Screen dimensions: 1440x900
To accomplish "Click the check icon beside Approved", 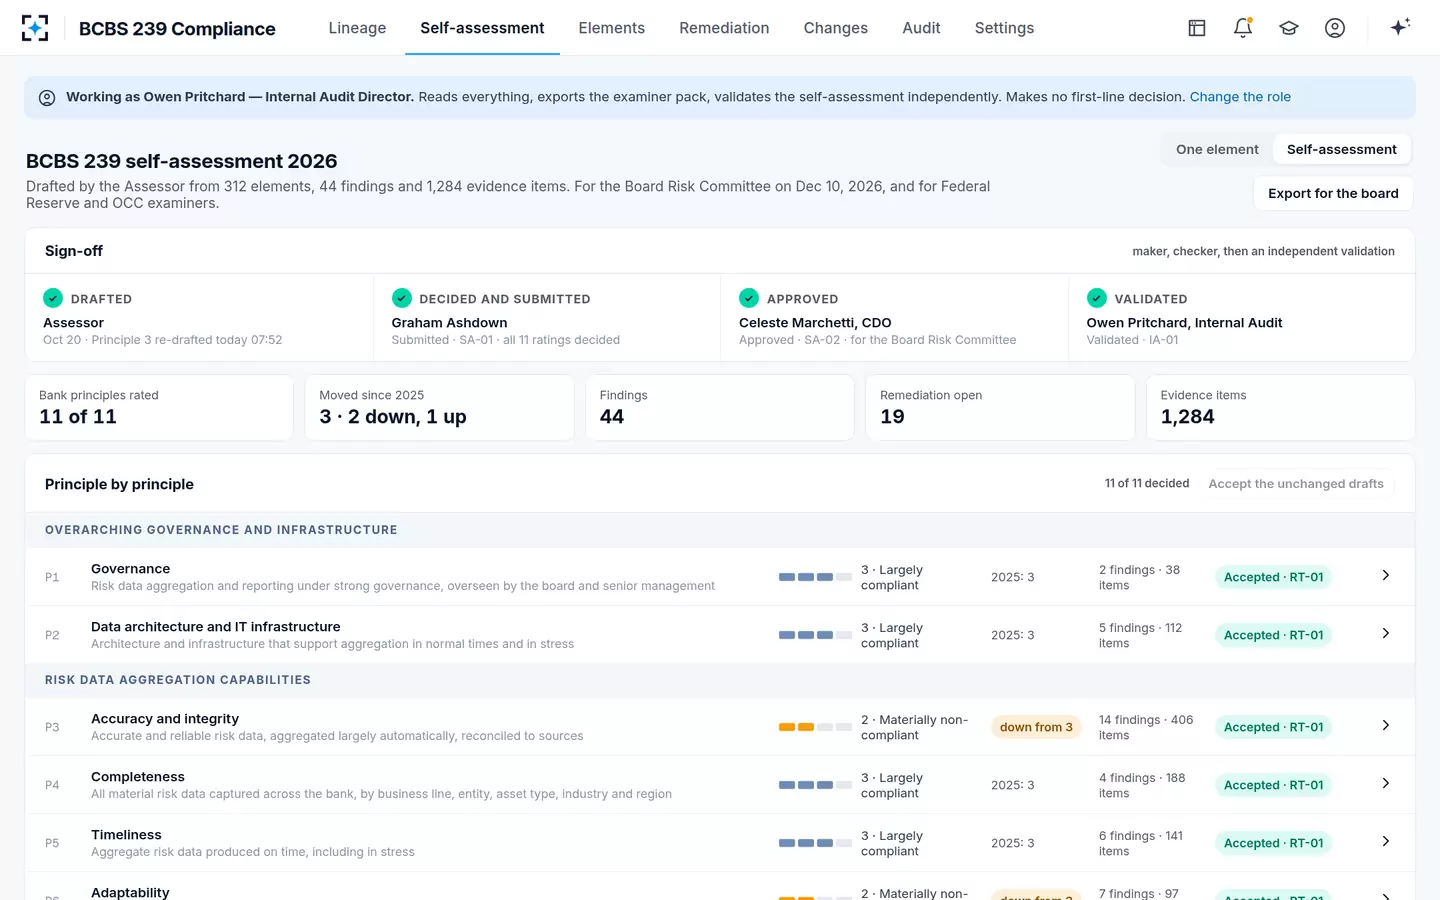I will [x=749, y=298].
